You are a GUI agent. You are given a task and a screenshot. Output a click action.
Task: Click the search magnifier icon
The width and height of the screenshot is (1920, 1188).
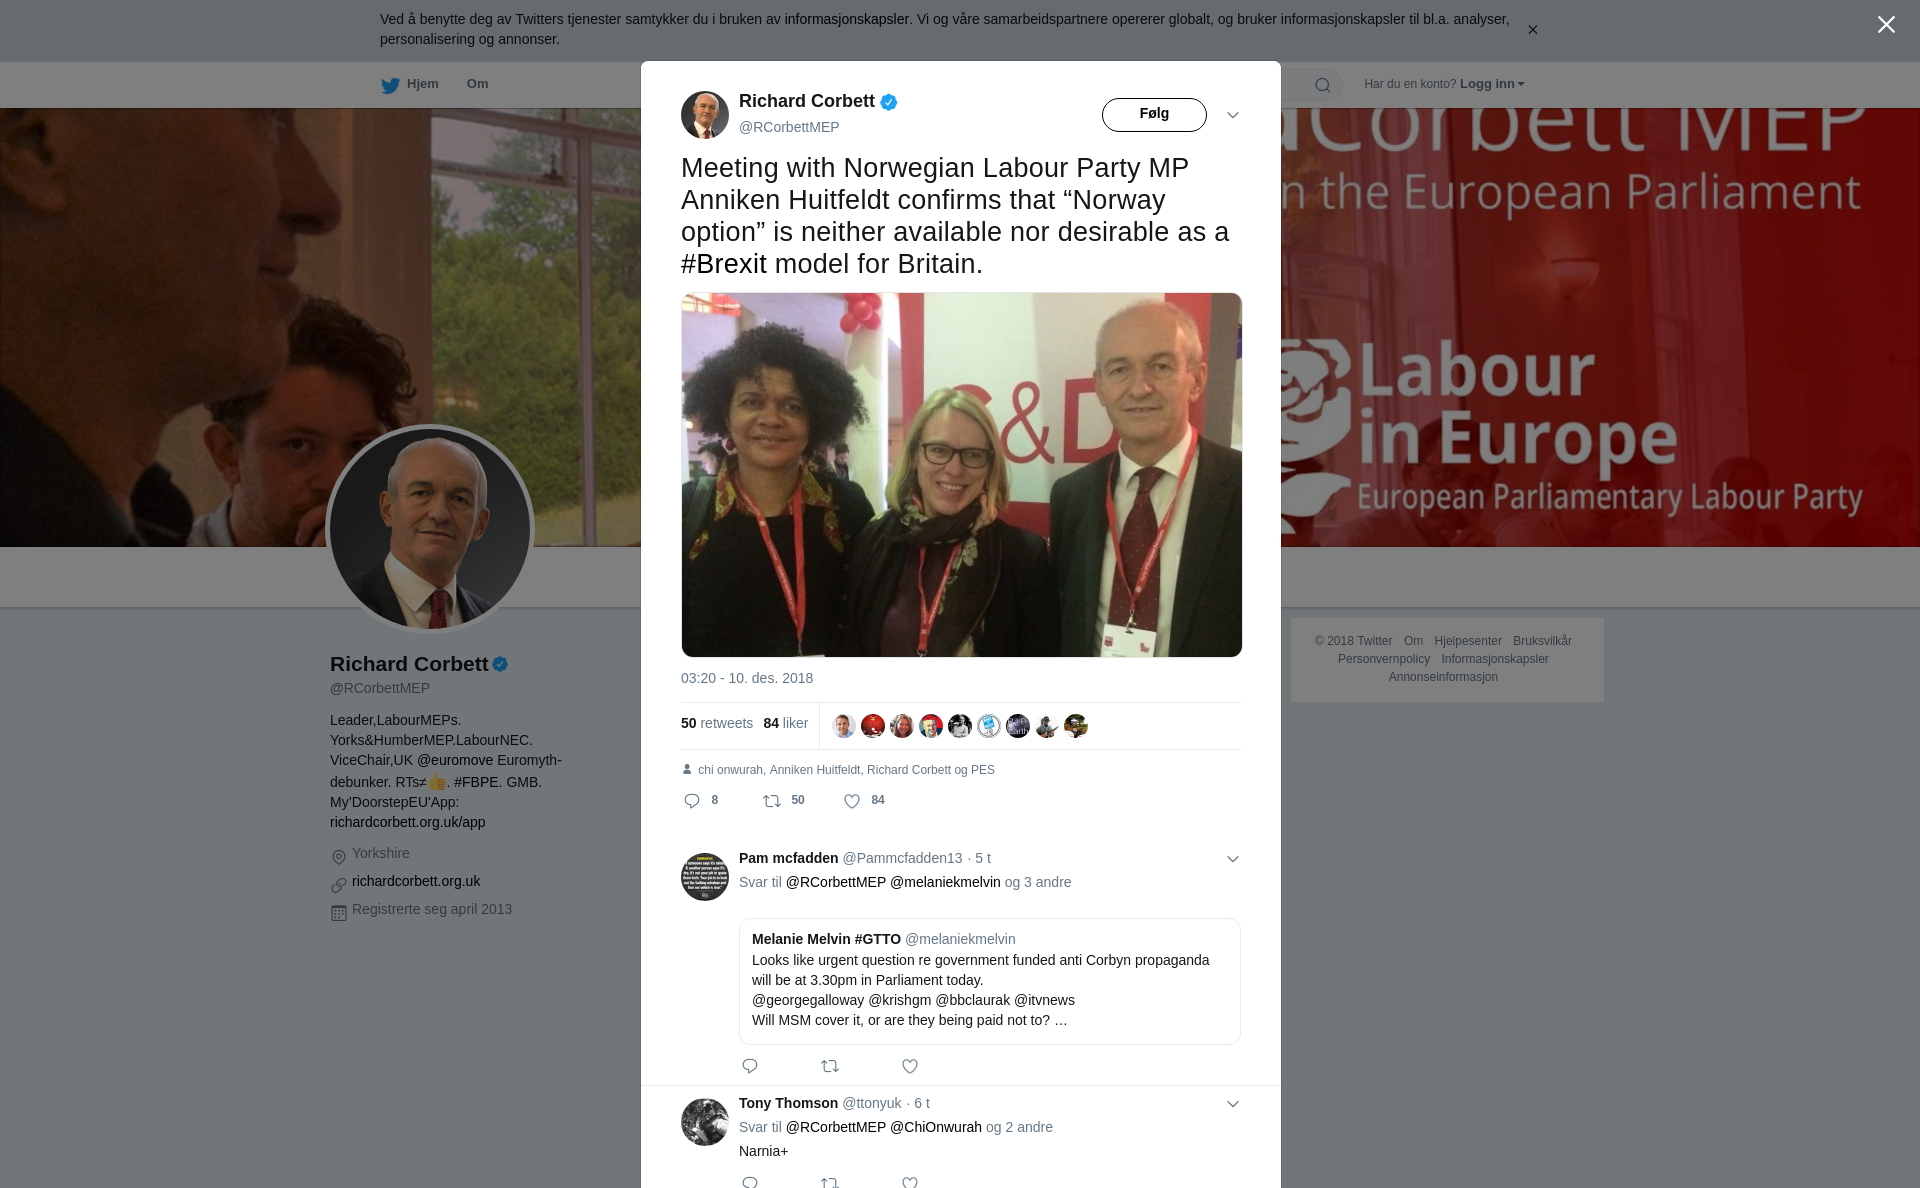[x=1322, y=85]
